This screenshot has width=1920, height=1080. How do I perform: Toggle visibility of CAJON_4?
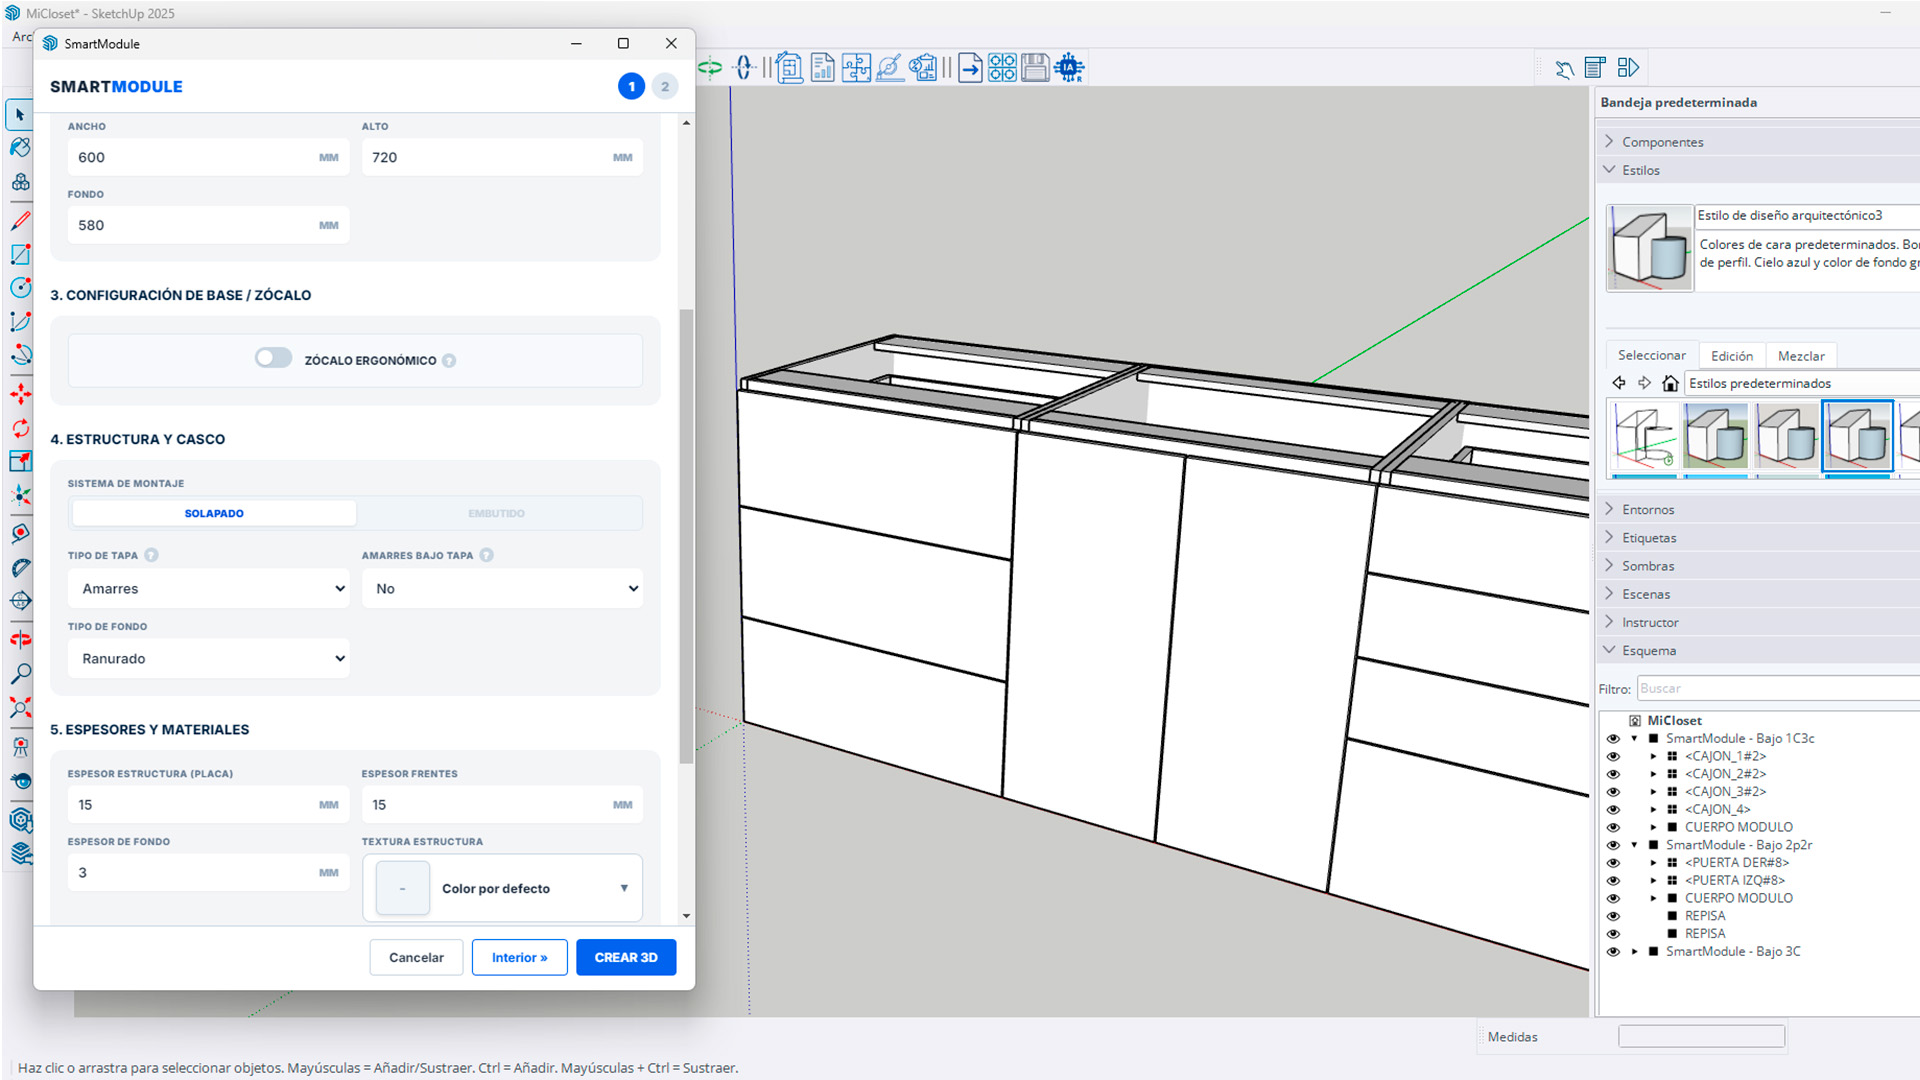(x=1612, y=810)
